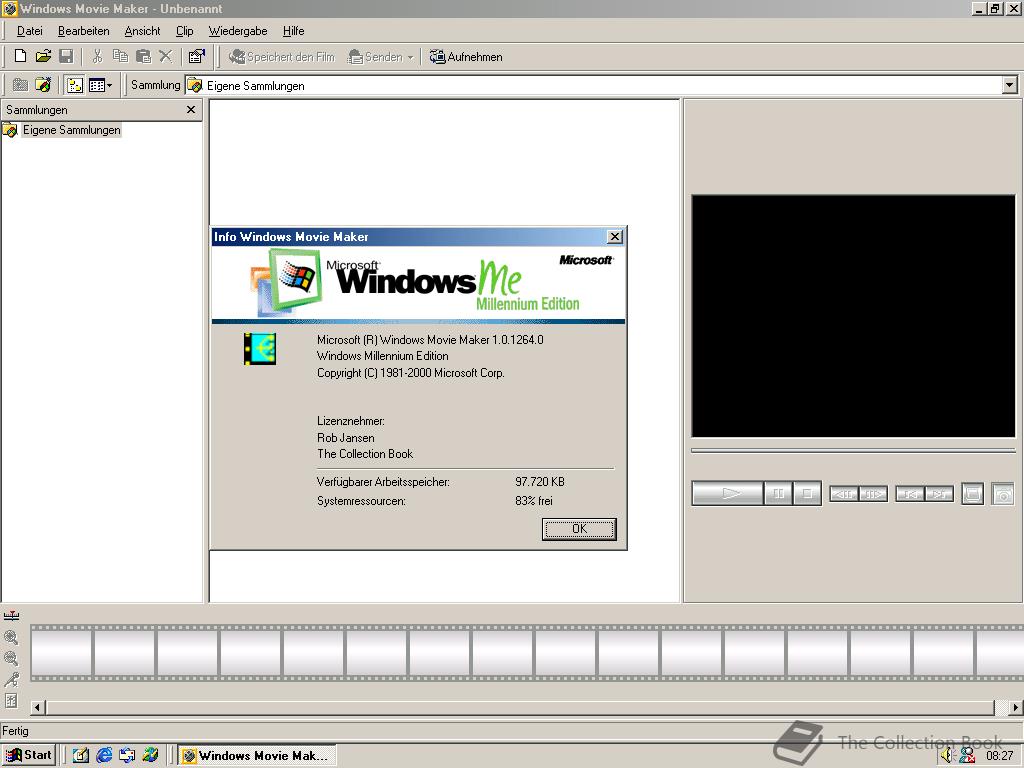The image size is (1024, 768).
Task: Click the previous frame button
Action: point(844,494)
